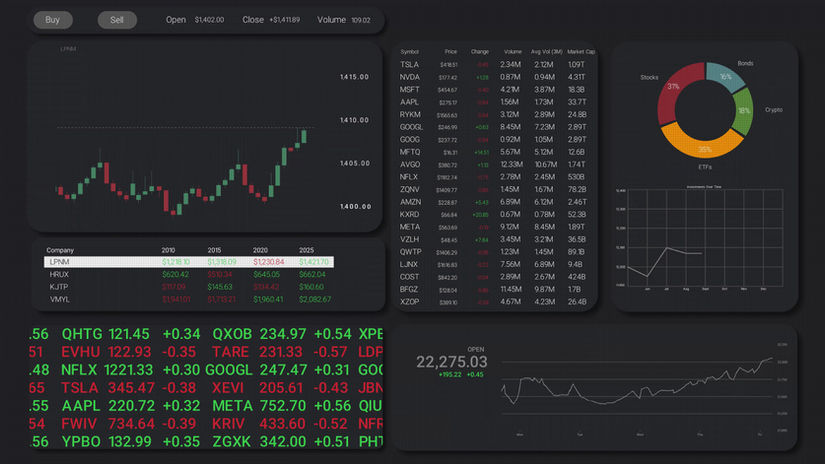Select the VMYL row in the Company table

189,299
